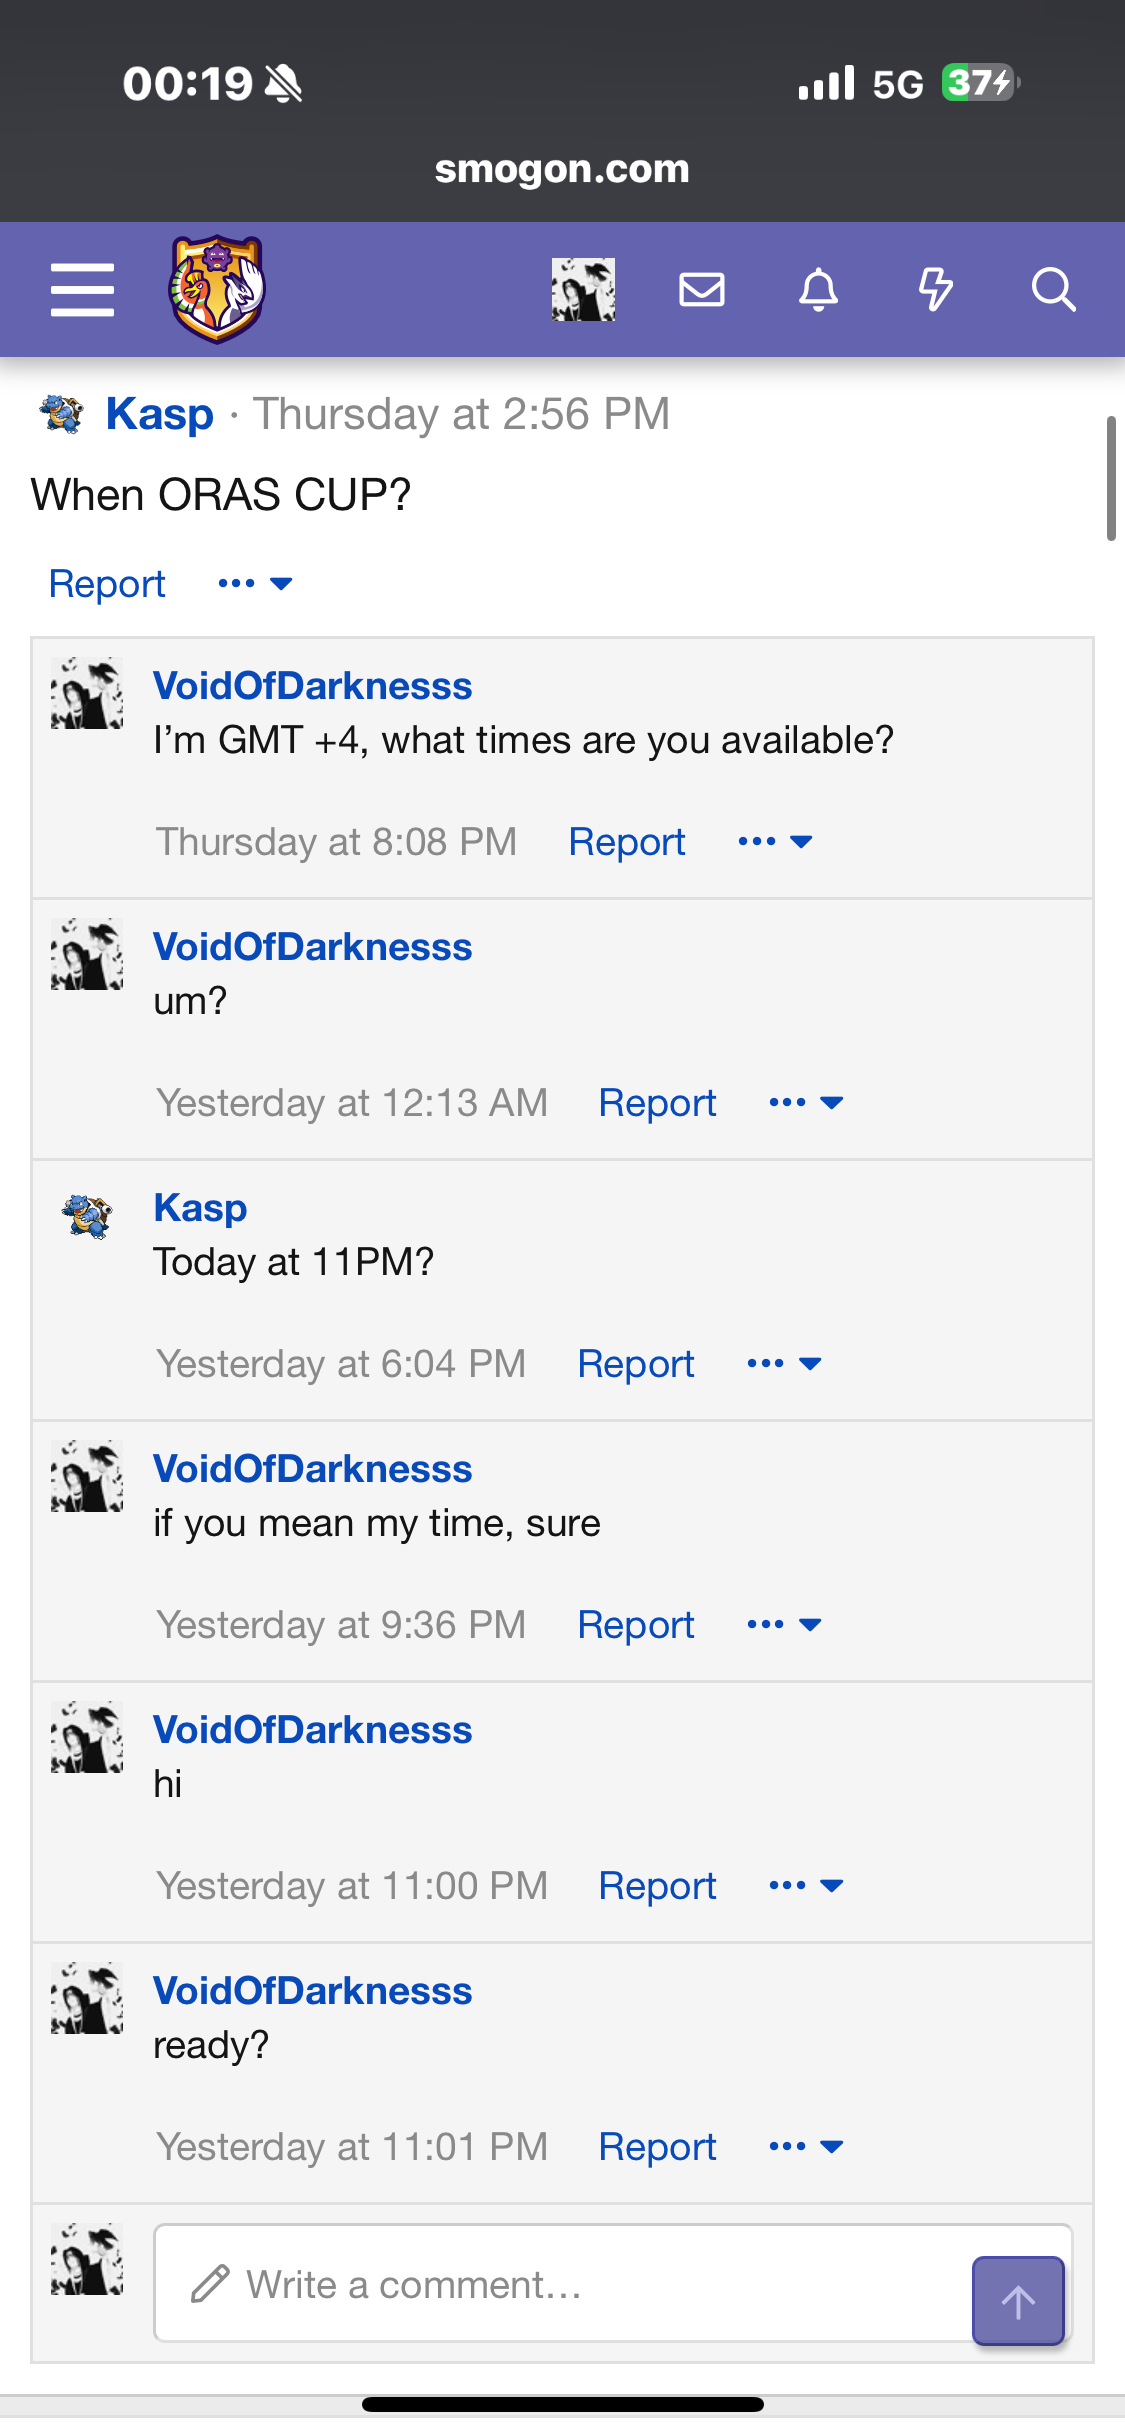The width and height of the screenshot is (1125, 2436).
Task: Expand options for the "um?" comment
Action: click(806, 1103)
